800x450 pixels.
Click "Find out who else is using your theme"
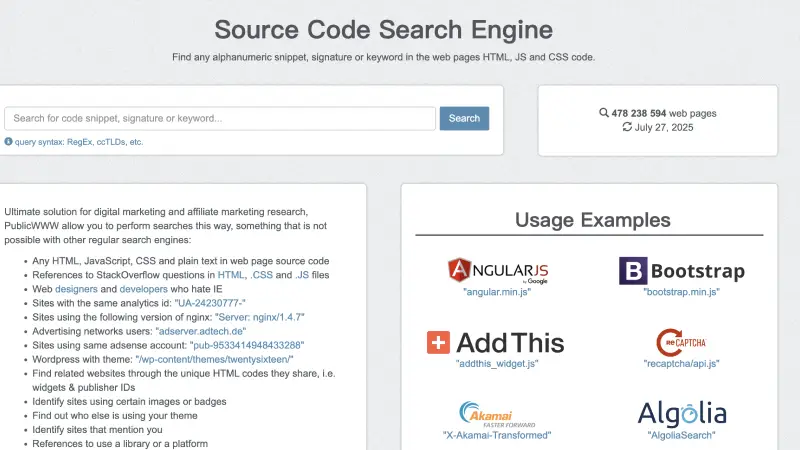click(115, 416)
